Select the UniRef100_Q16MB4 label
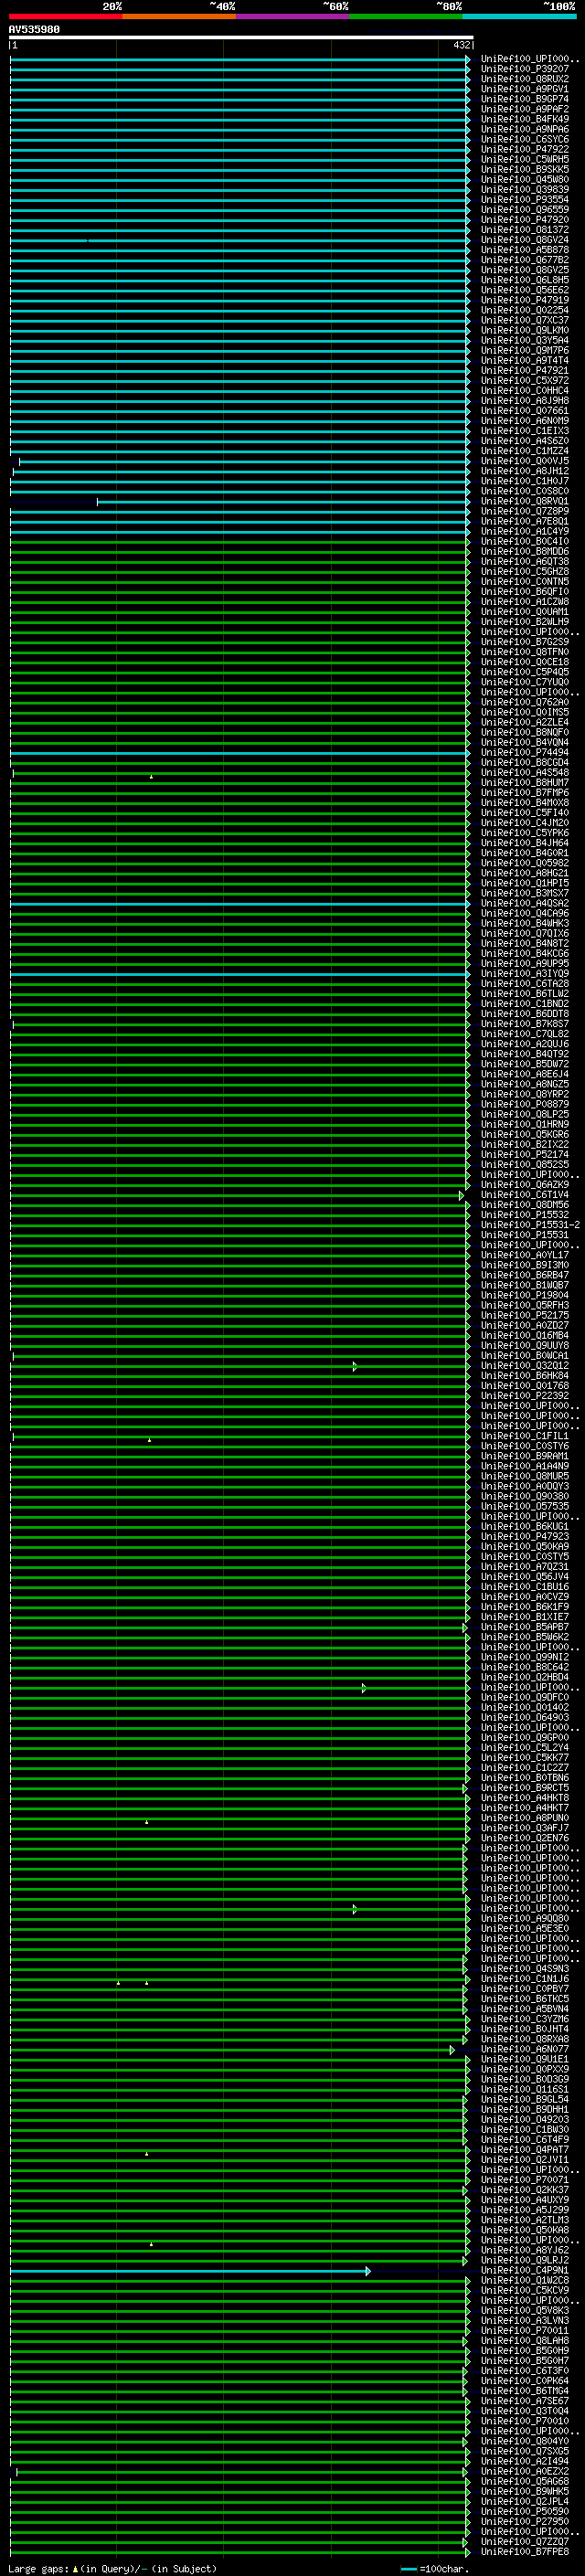 pyautogui.click(x=525, y=1335)
